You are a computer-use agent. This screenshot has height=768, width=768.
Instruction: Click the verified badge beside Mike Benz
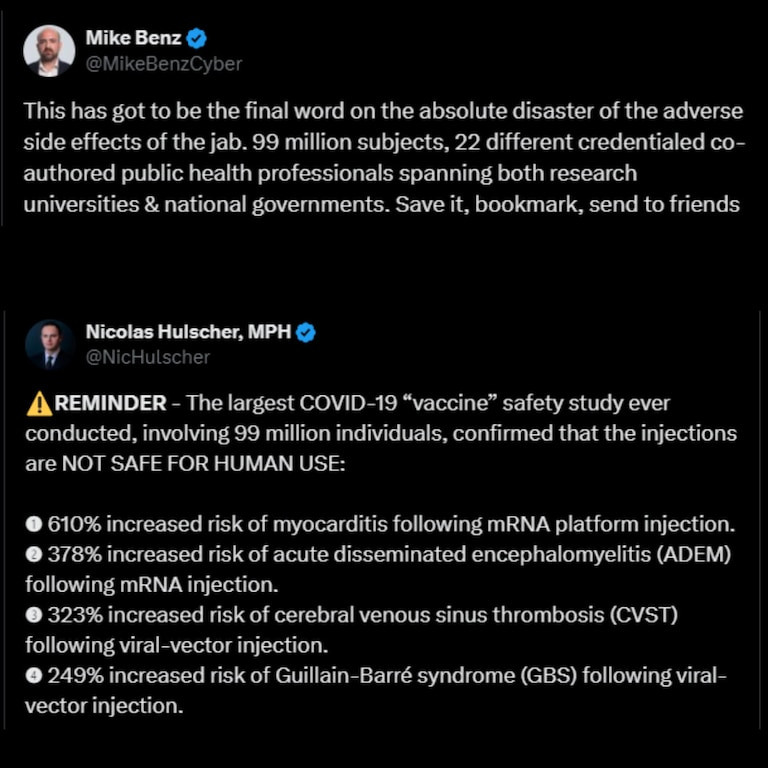tap(198, 39)
